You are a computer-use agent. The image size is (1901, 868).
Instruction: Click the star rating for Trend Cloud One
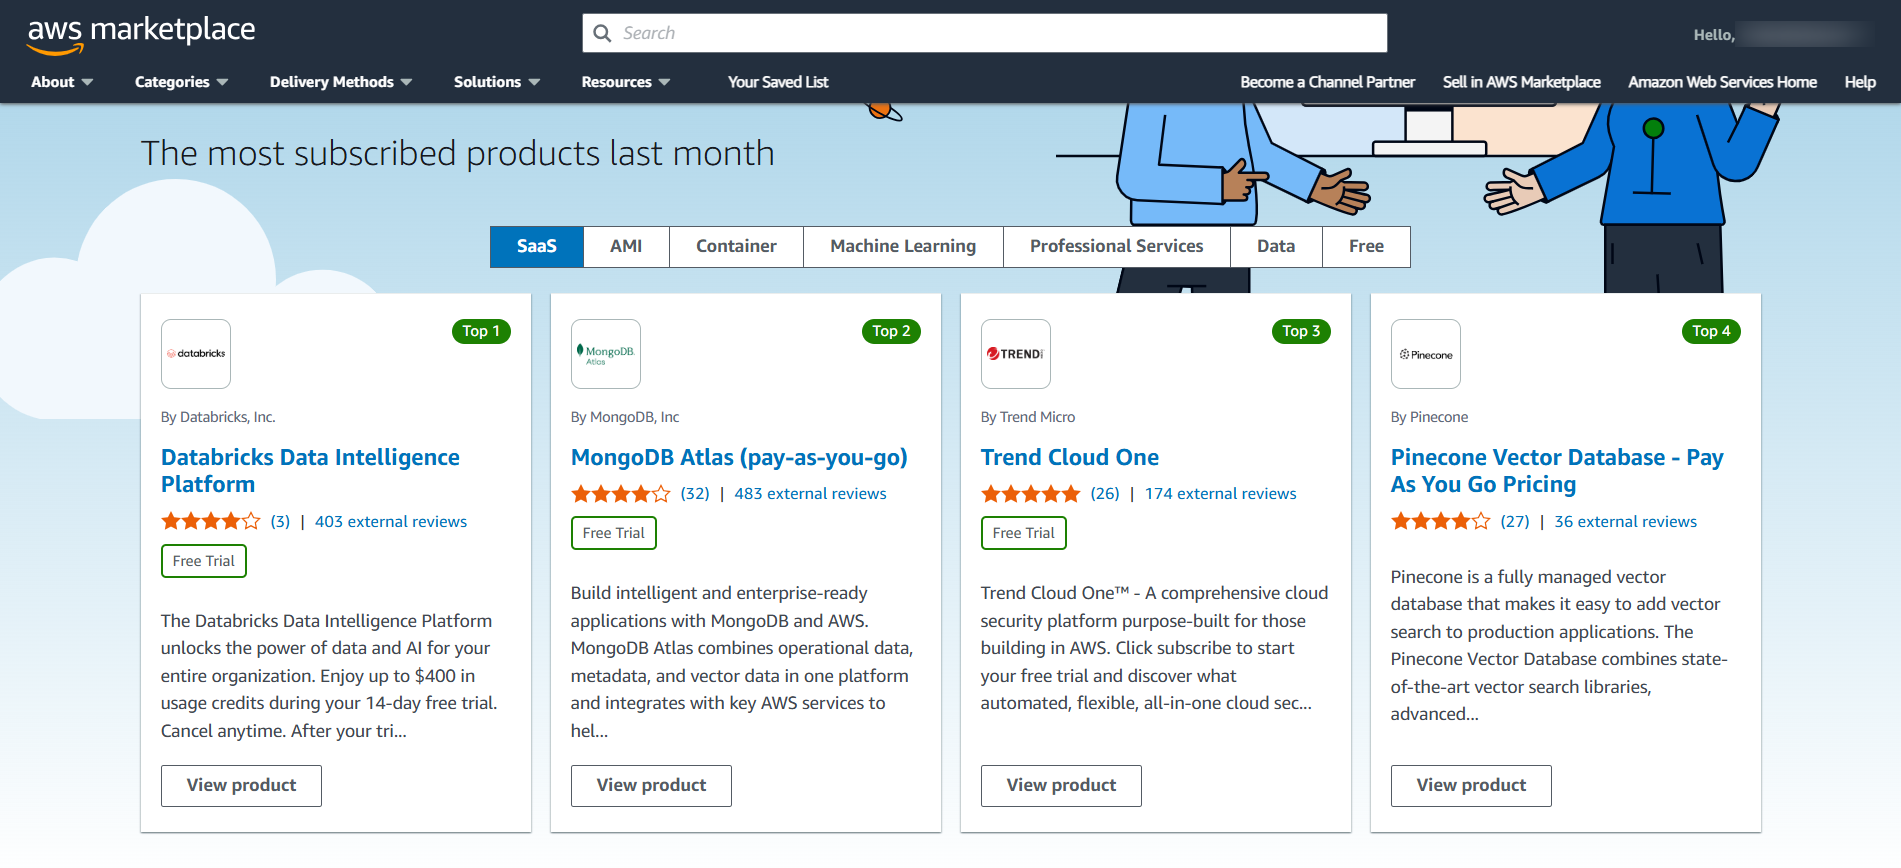pos(1030,494)
